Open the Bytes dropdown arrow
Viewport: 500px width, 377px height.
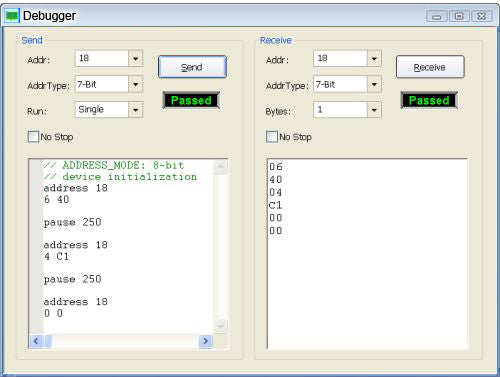pos(374,110)
